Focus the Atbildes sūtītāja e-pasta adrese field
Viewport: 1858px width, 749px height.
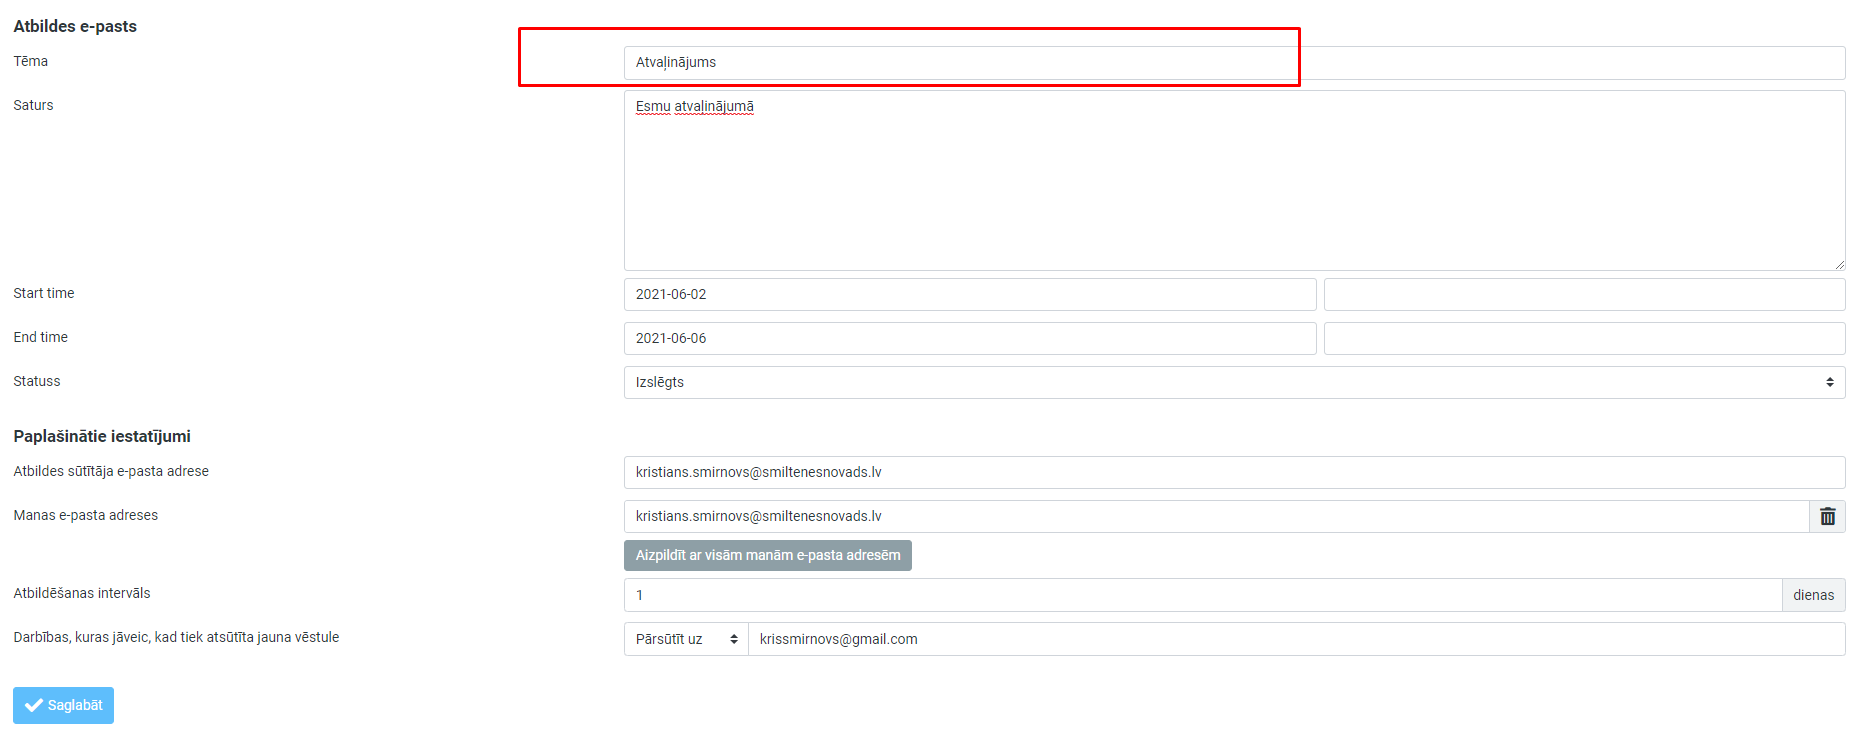pos(1233,472)
